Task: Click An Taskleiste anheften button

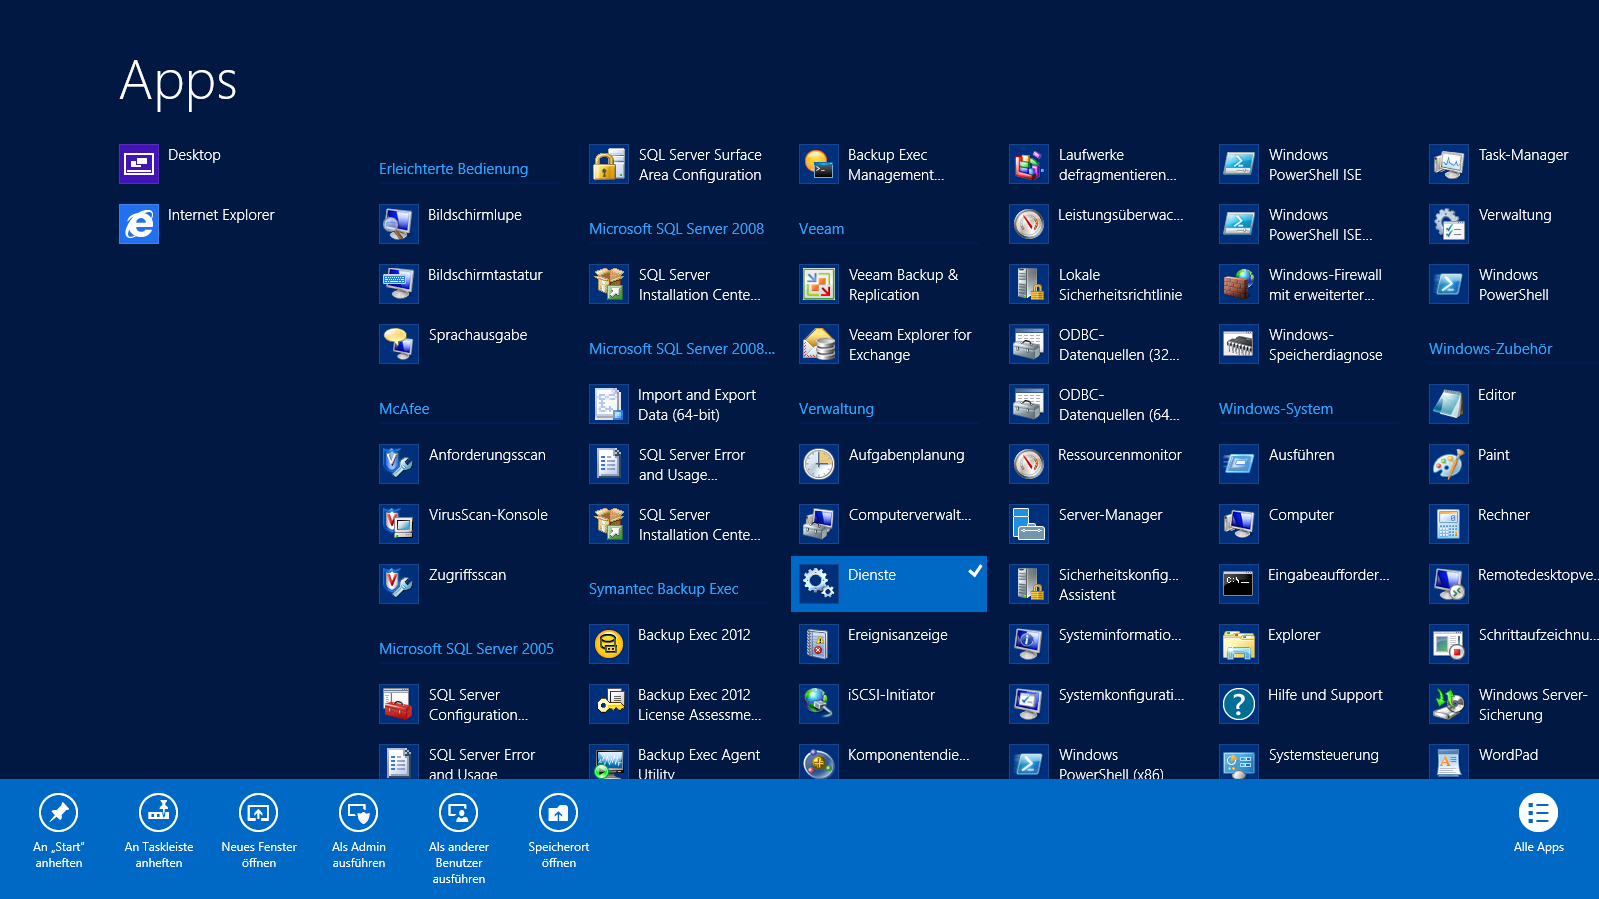Action: coord(159,832)
